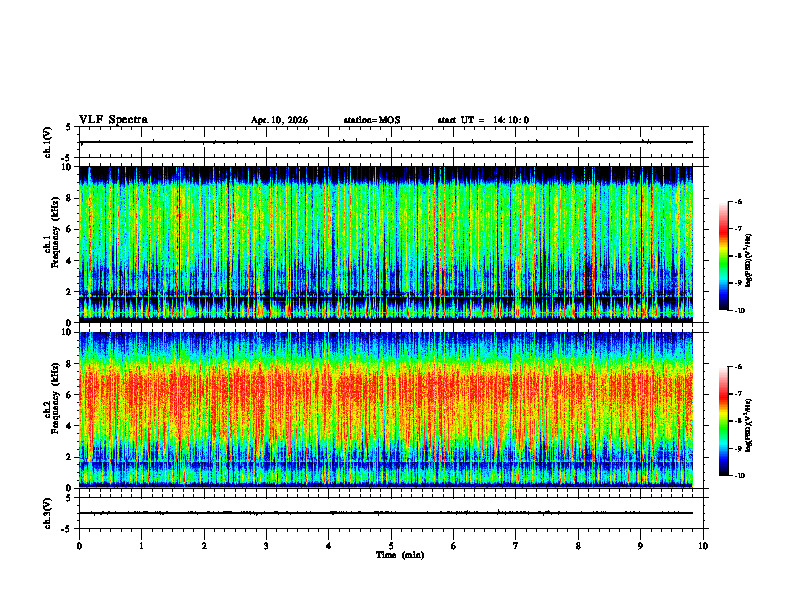Click the time axis tick label '10'

click(x=703, y=546)
